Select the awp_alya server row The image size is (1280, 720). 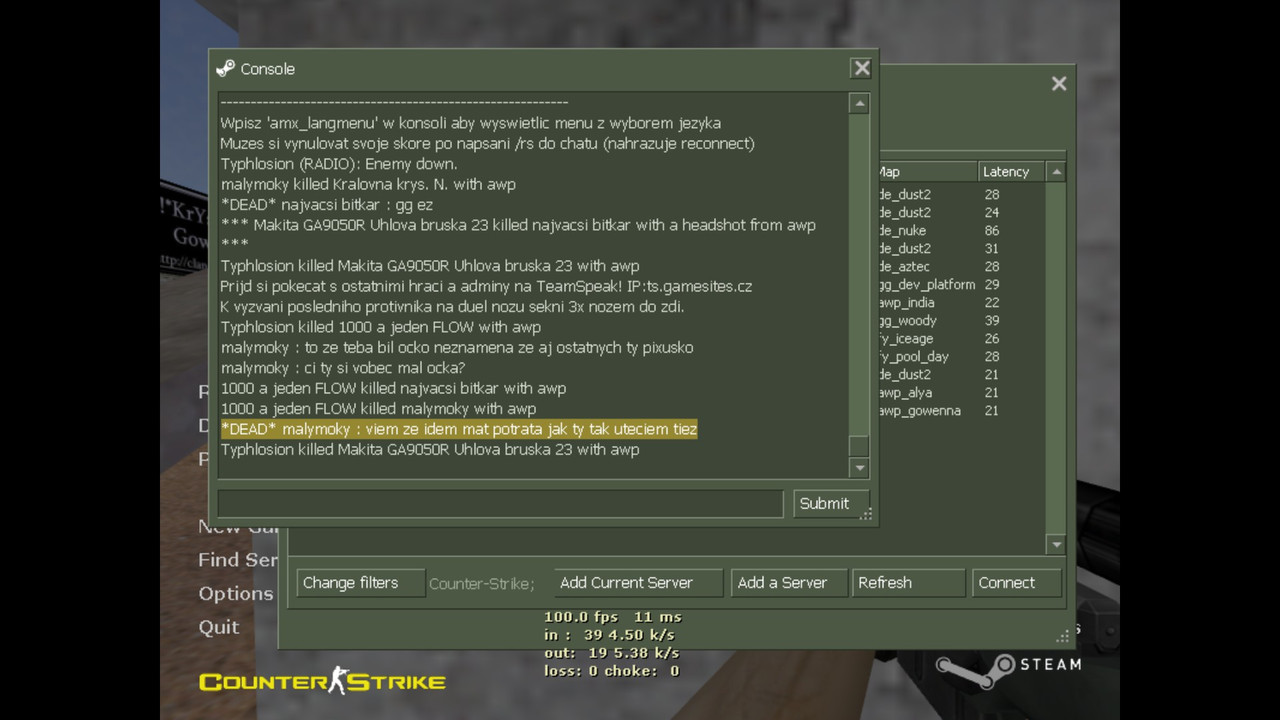point(961,392)
